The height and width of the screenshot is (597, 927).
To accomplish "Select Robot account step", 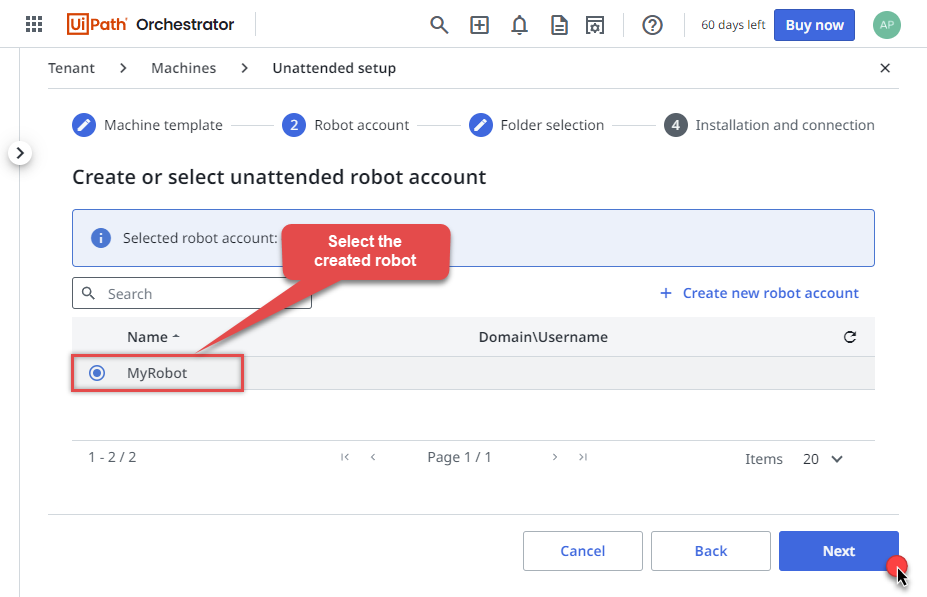I will pos(345,125).
